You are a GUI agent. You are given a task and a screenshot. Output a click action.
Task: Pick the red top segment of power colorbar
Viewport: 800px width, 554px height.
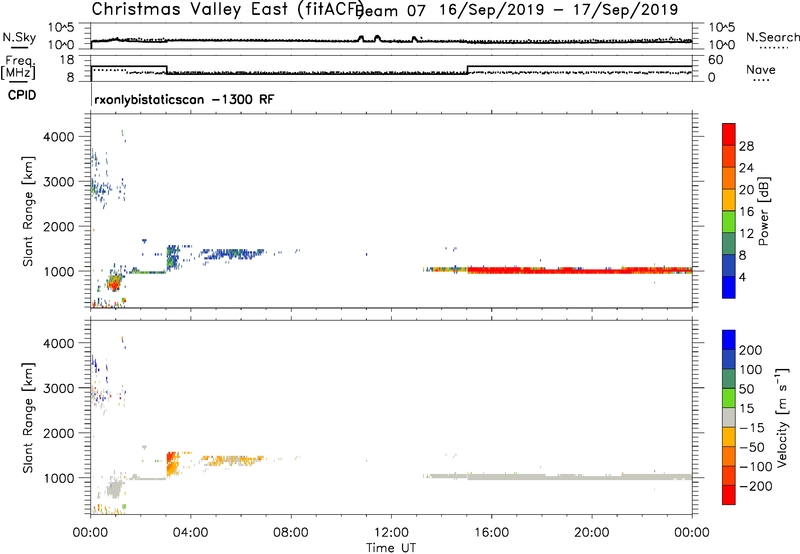[x=729, y=135]
